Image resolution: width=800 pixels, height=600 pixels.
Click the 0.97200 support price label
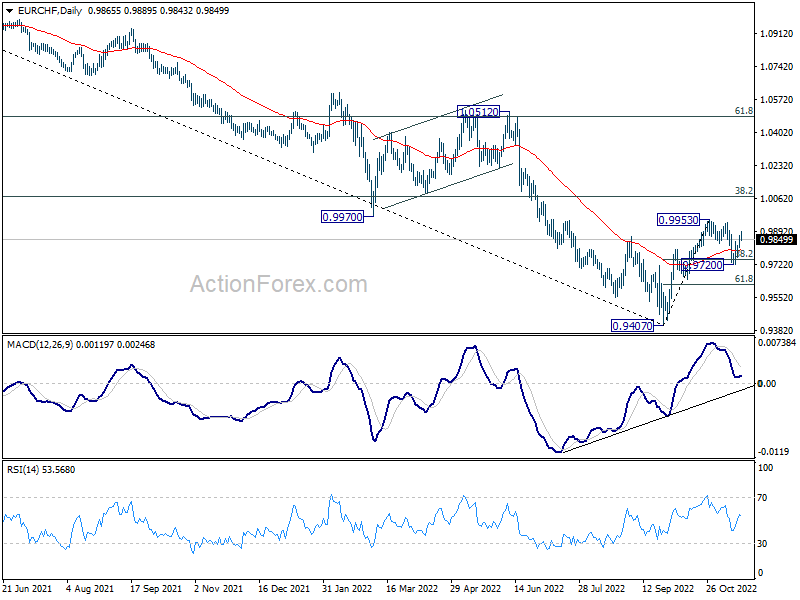point(703,265)
